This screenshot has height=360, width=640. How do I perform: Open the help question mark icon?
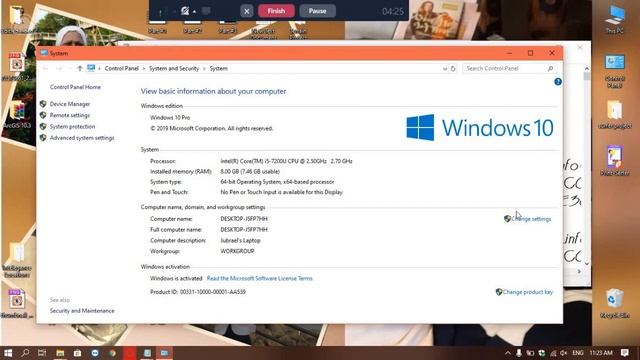[558, 82]
